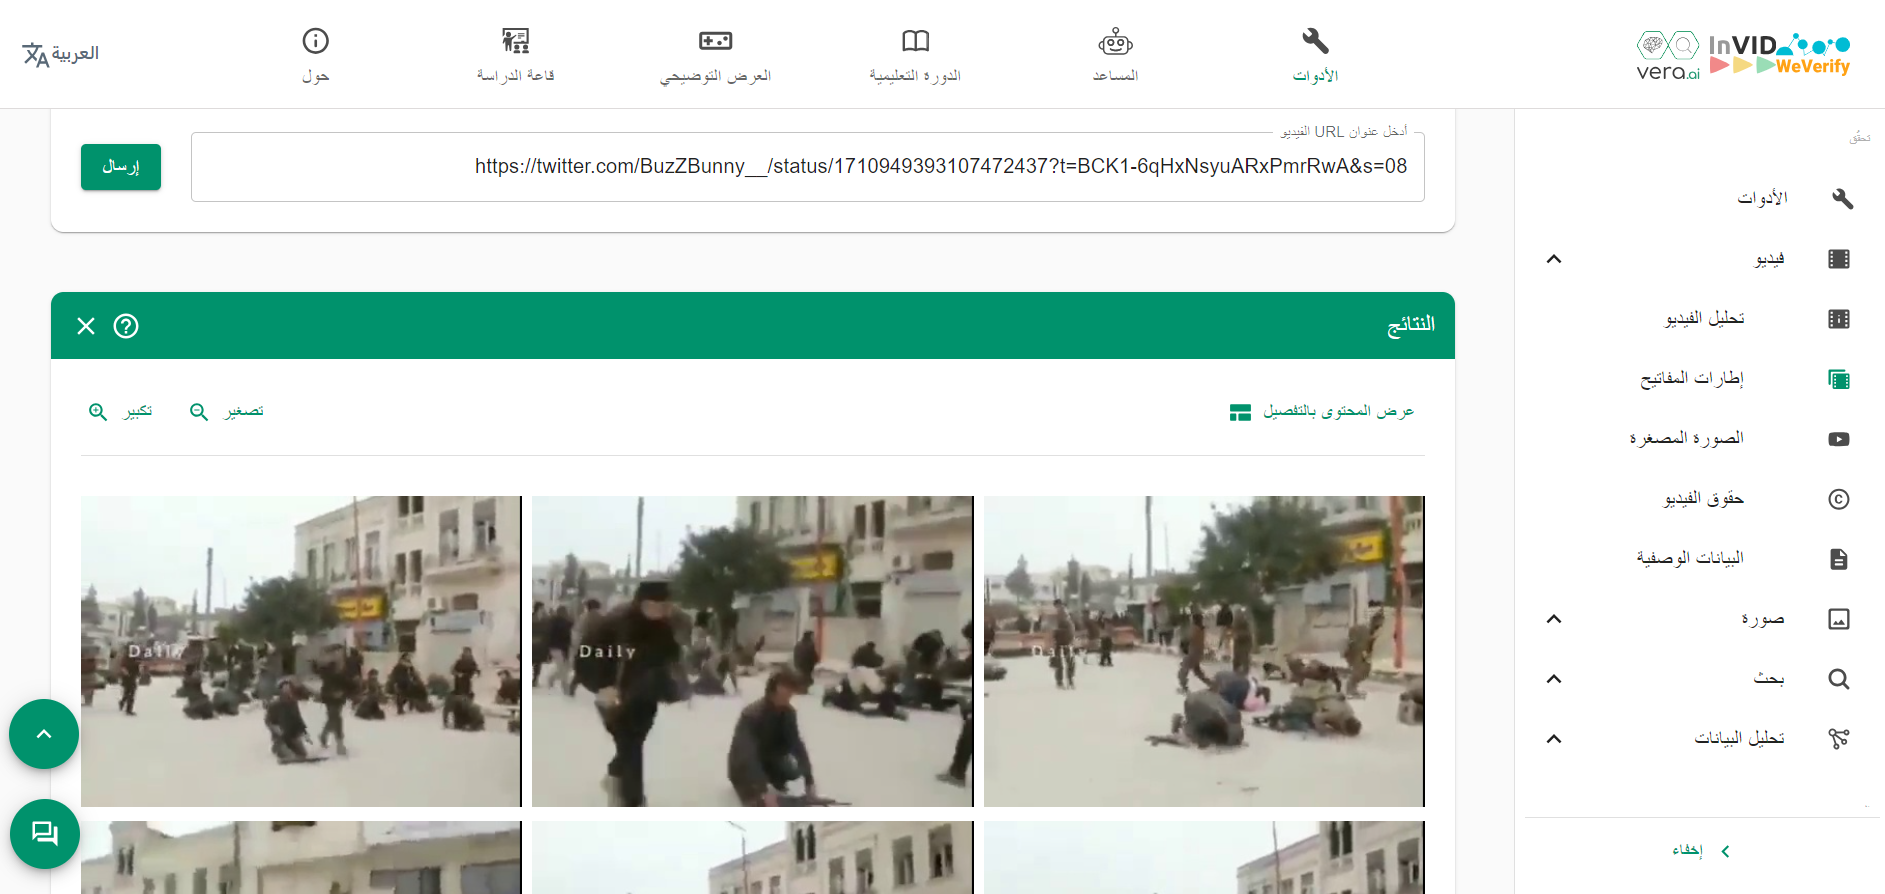Click the detailed view layout icon
The image size is (1885, 894).
[1240, 412]
